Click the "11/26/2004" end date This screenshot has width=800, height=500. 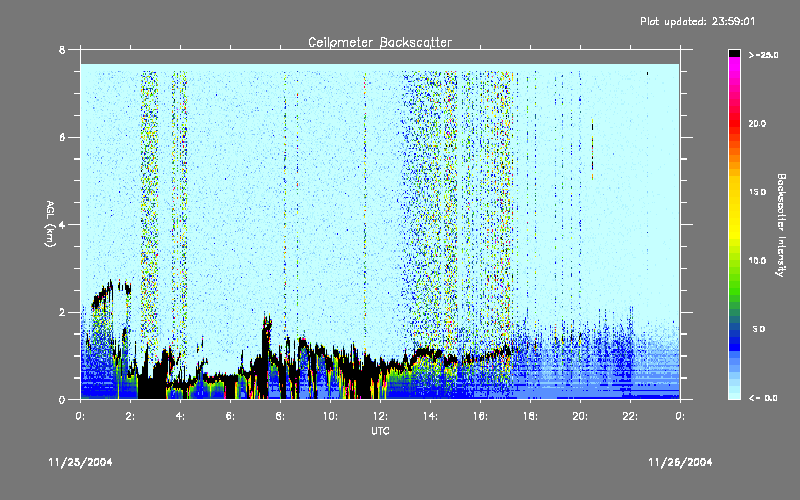tap(680, 462)
